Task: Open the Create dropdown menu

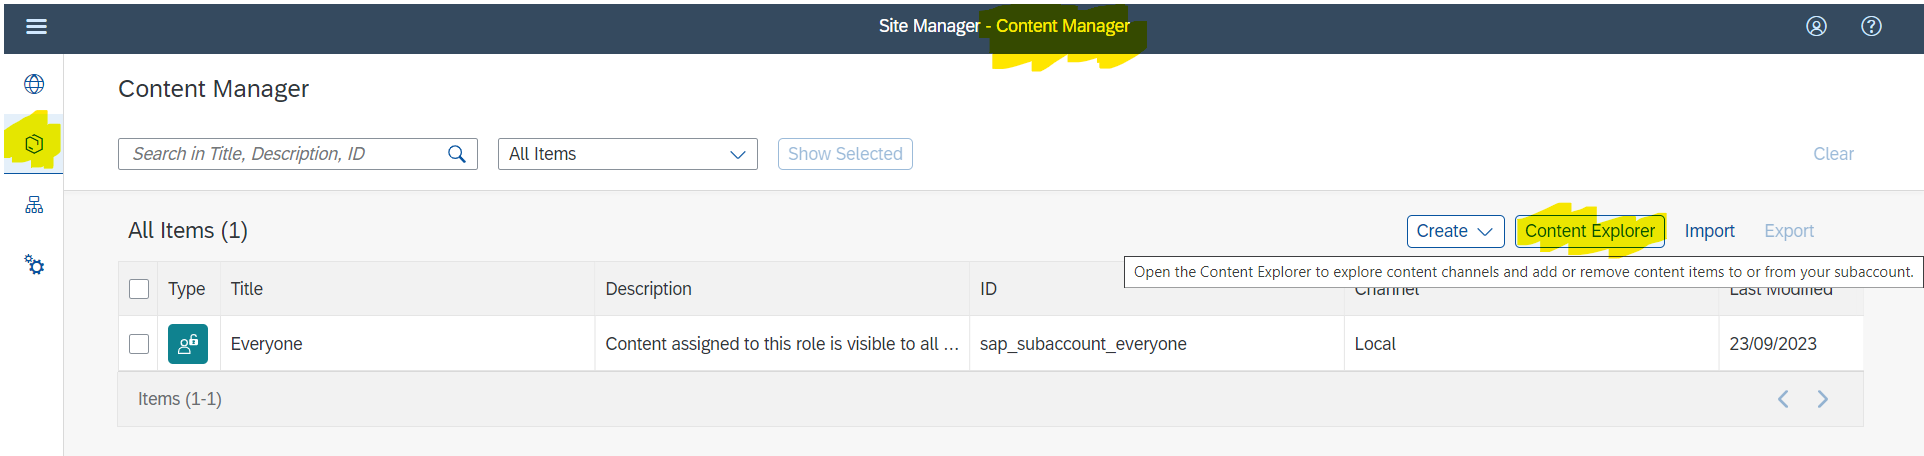Action: 1455,231
